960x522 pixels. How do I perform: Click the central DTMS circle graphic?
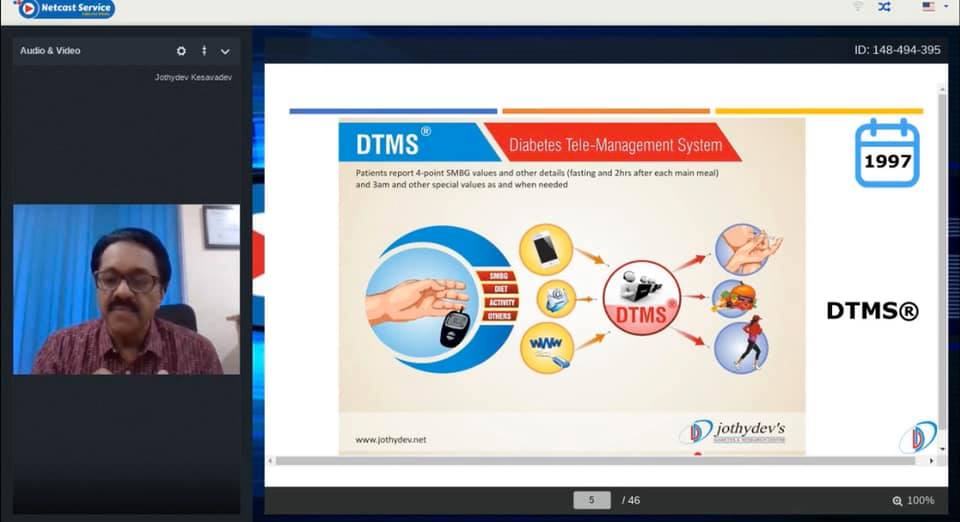point(642,298)
